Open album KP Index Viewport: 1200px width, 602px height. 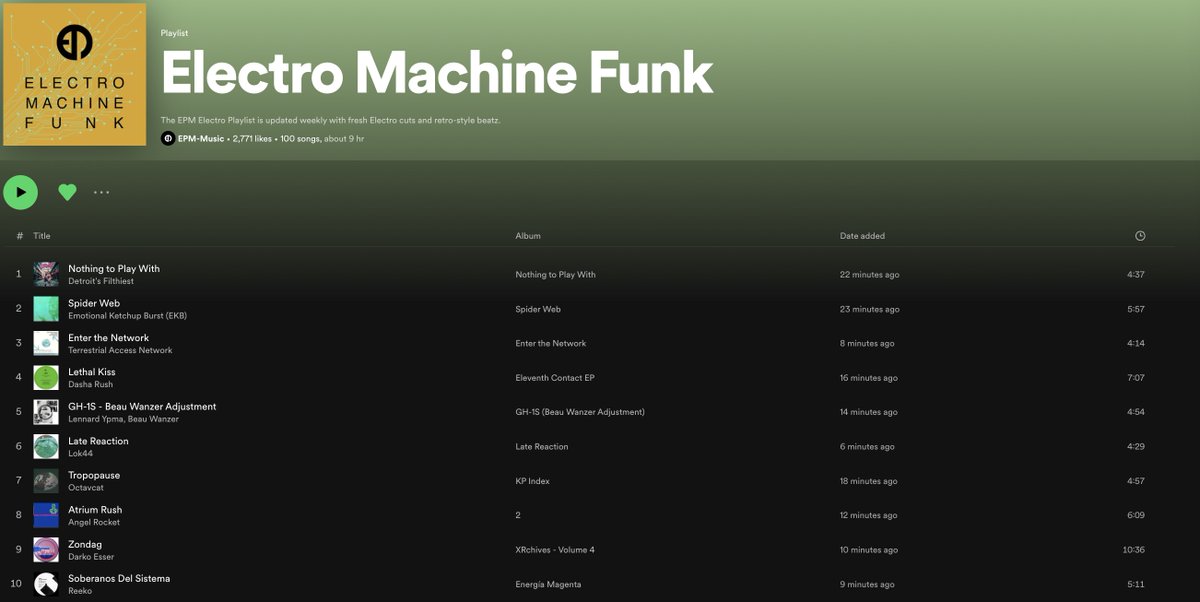click(533, 481)
